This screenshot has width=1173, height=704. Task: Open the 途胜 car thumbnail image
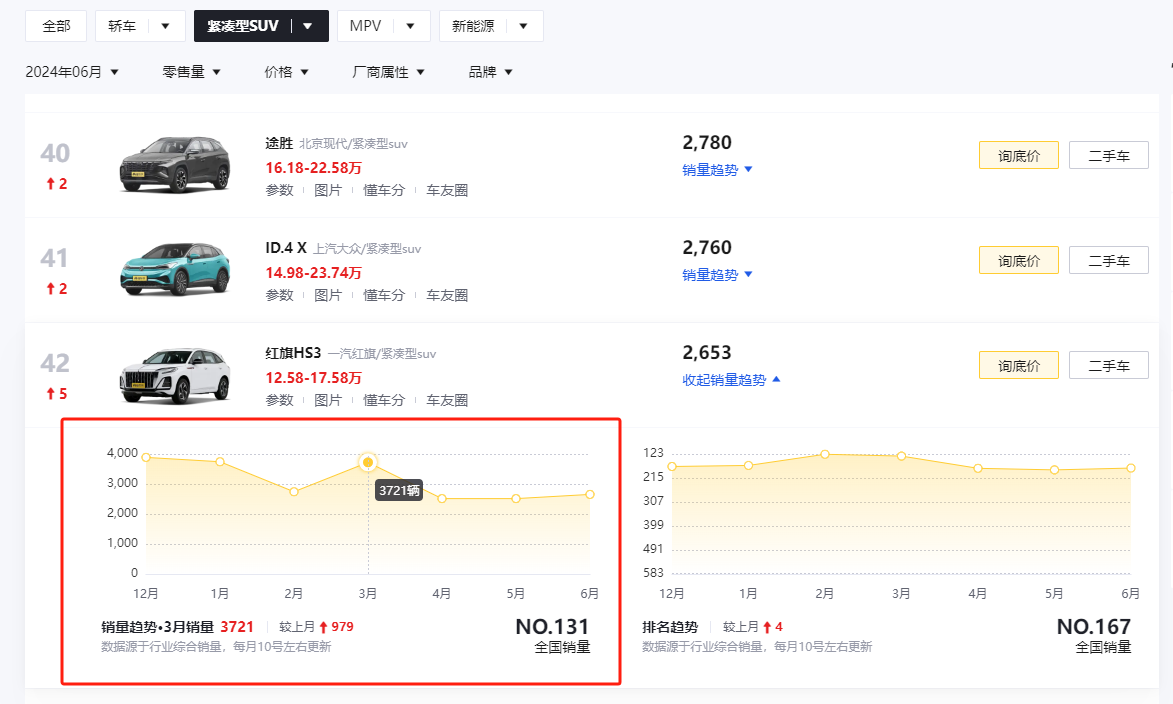click(174, 163)
